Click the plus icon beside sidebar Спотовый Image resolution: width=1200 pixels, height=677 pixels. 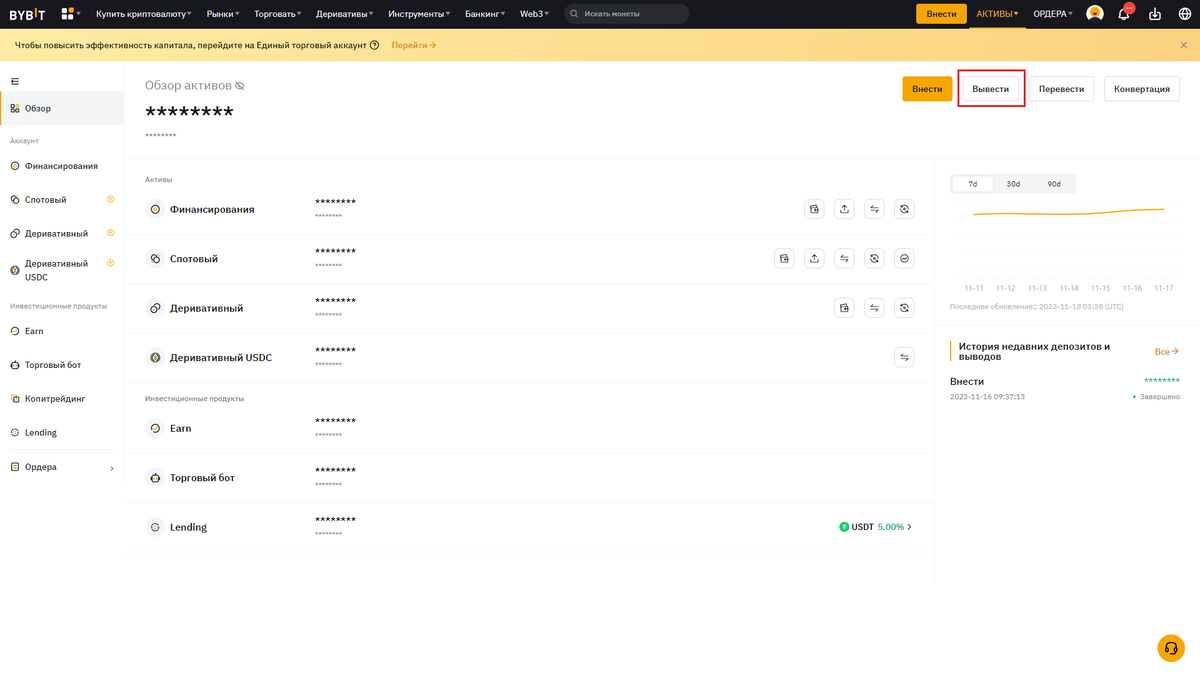click(111, 199)
